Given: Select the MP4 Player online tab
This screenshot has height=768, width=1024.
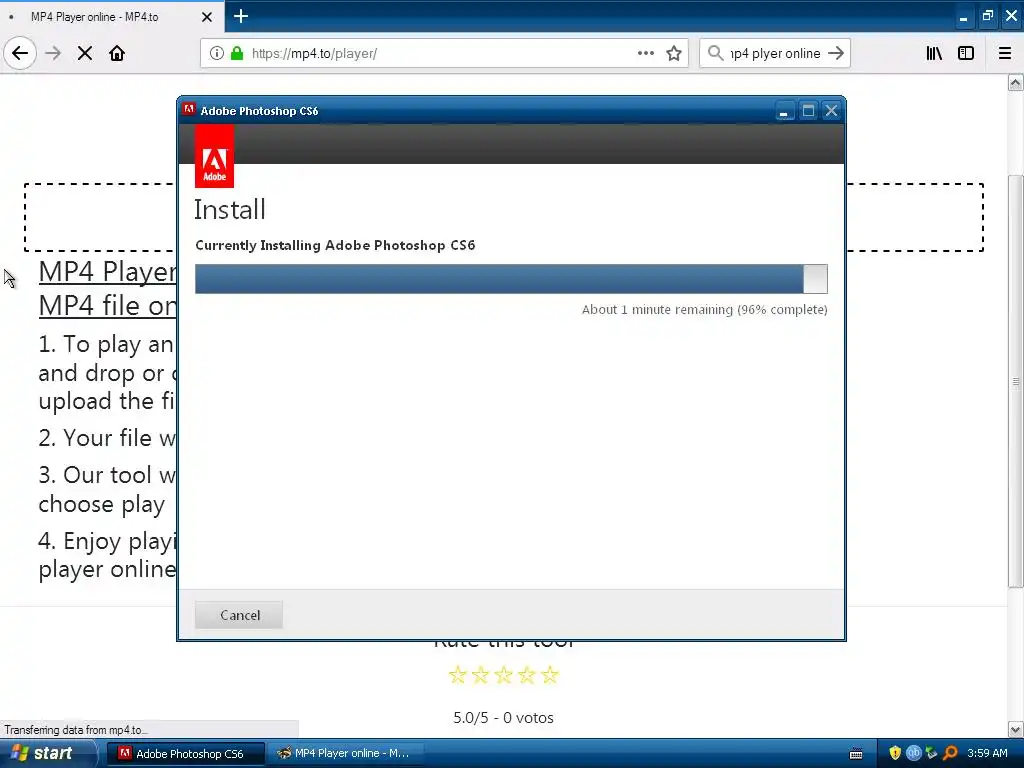Looking at the screenshot, I should [x=112, y=16].
